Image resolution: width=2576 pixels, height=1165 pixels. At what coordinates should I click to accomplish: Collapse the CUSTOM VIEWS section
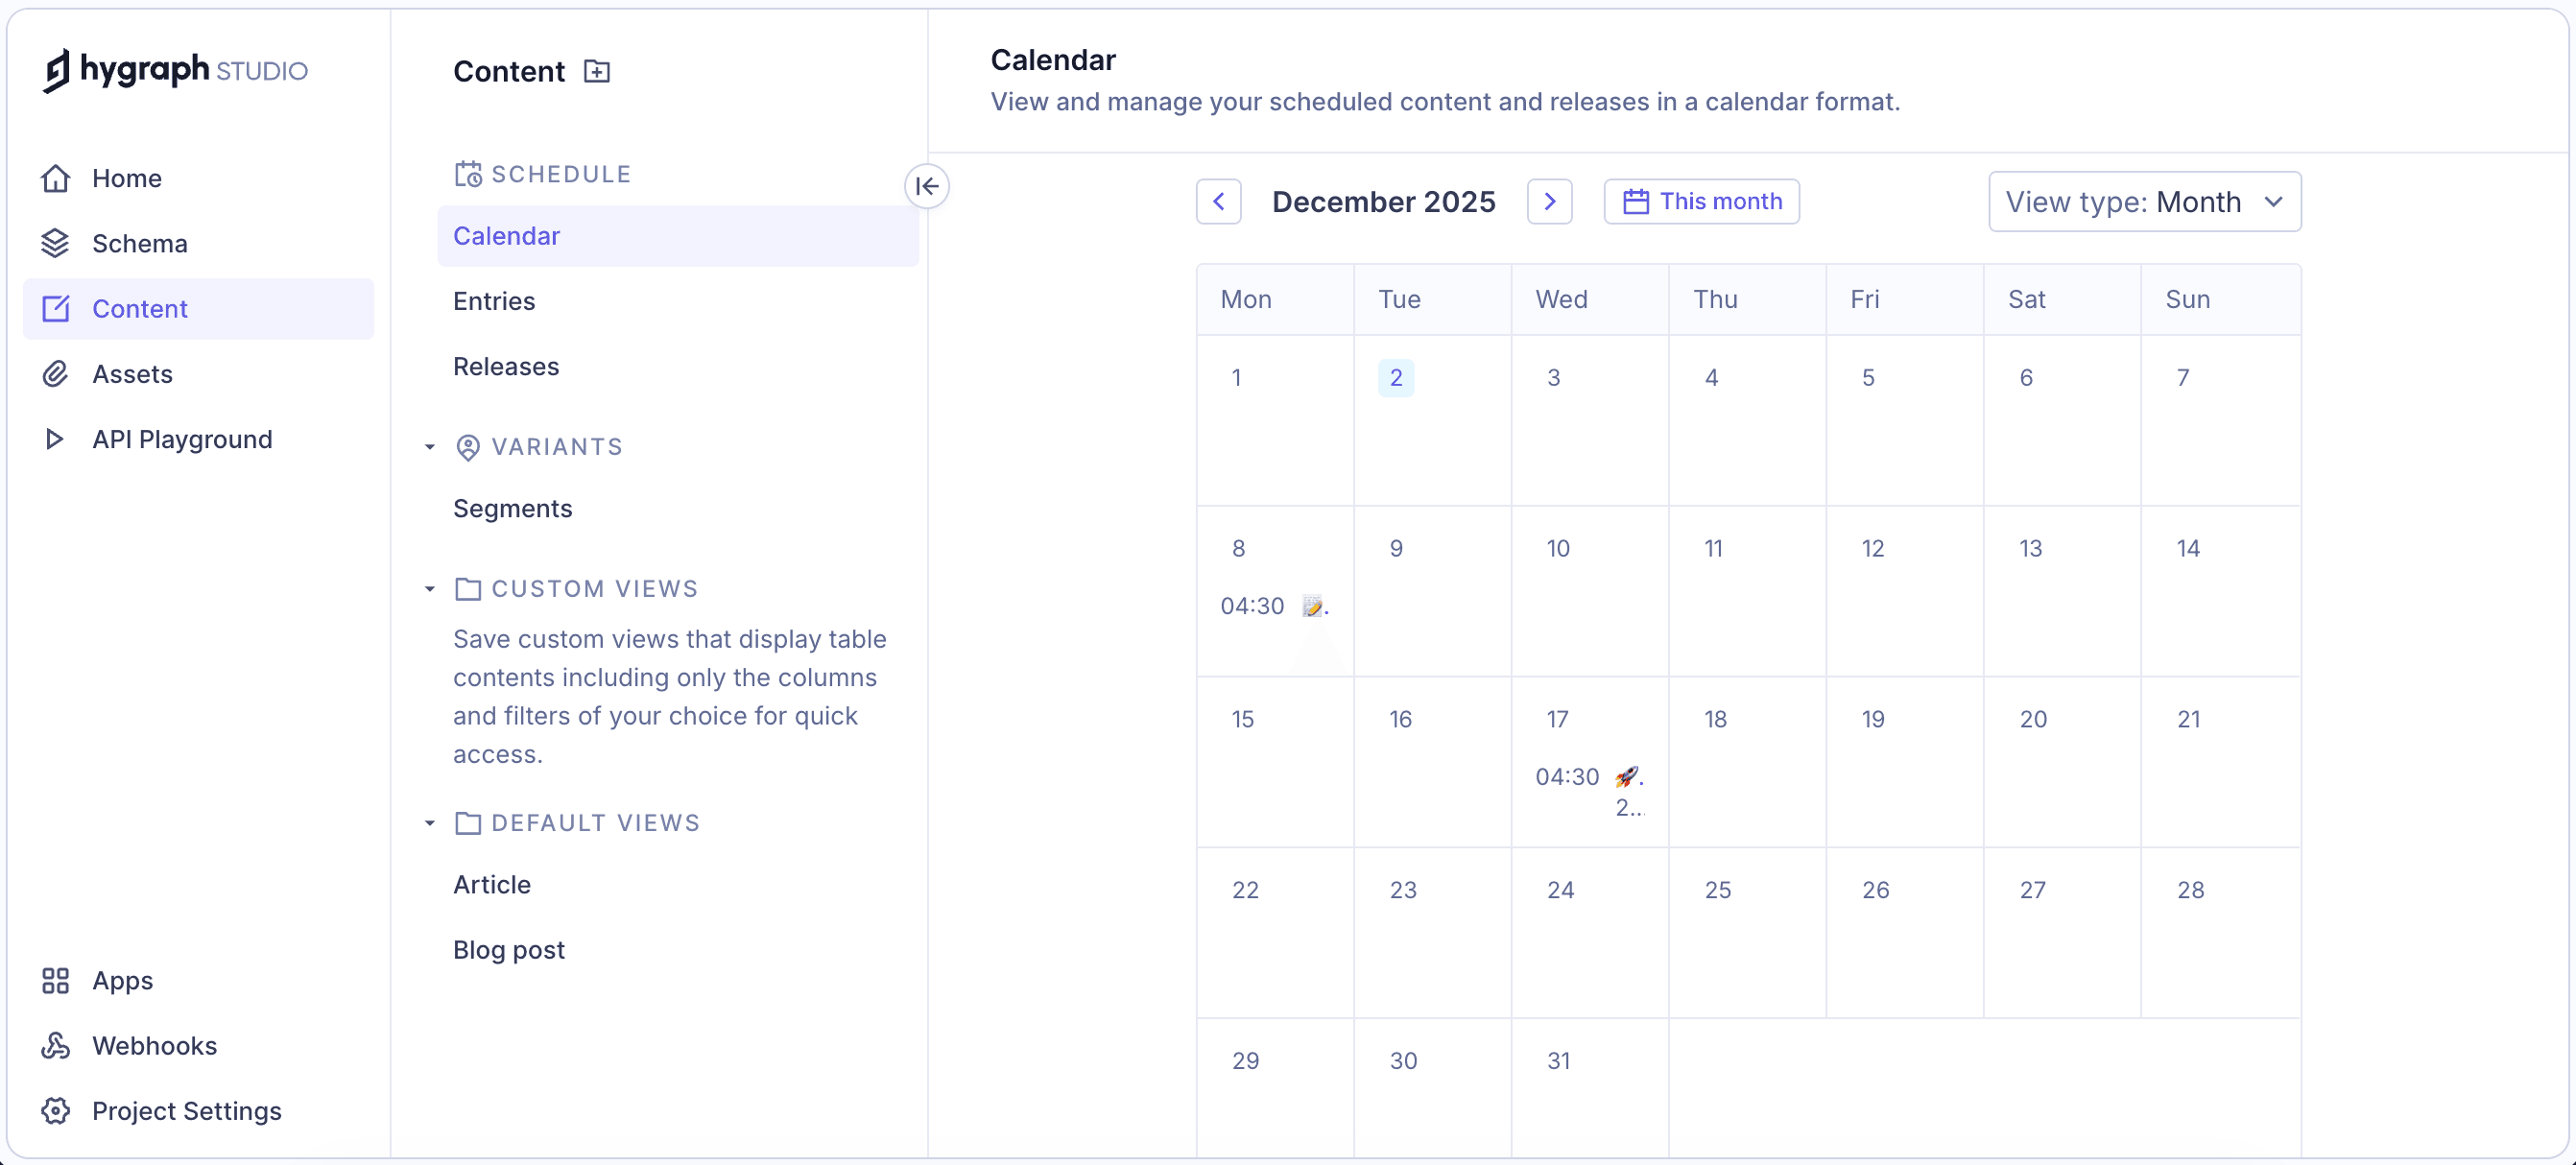tap(429, 589)
